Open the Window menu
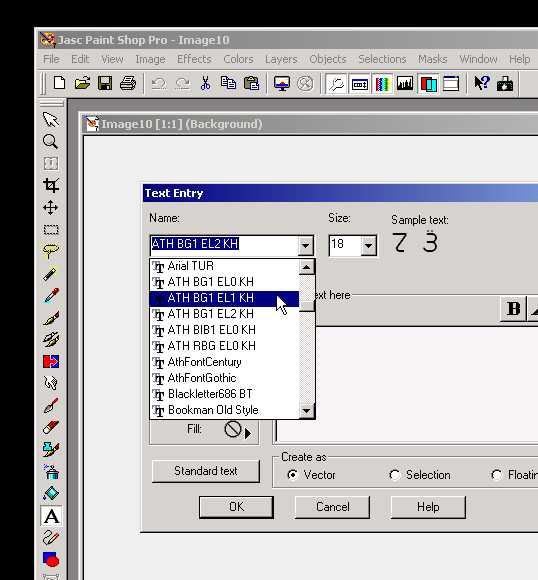 click(478, 59)
